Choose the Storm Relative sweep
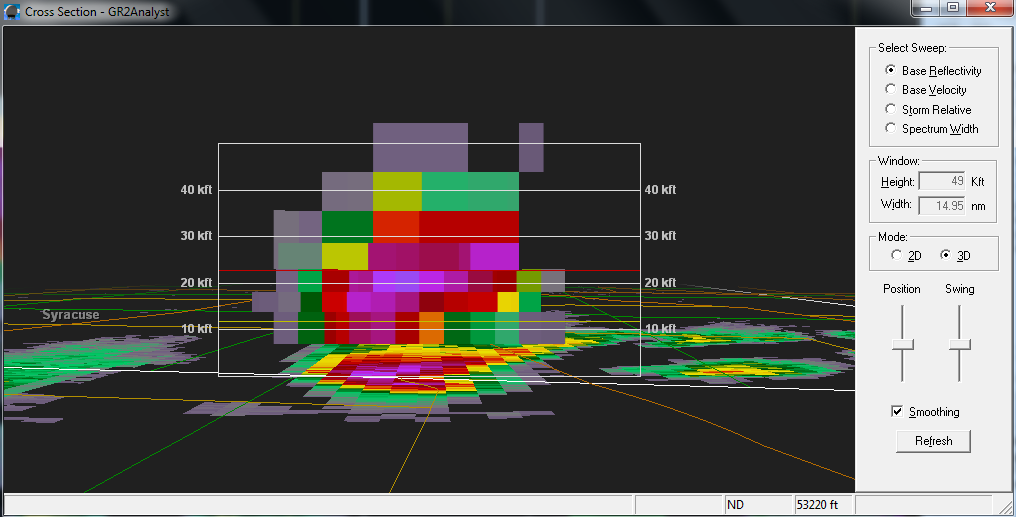The height and width of the screenshot is (517, 1016). [928, 109]
